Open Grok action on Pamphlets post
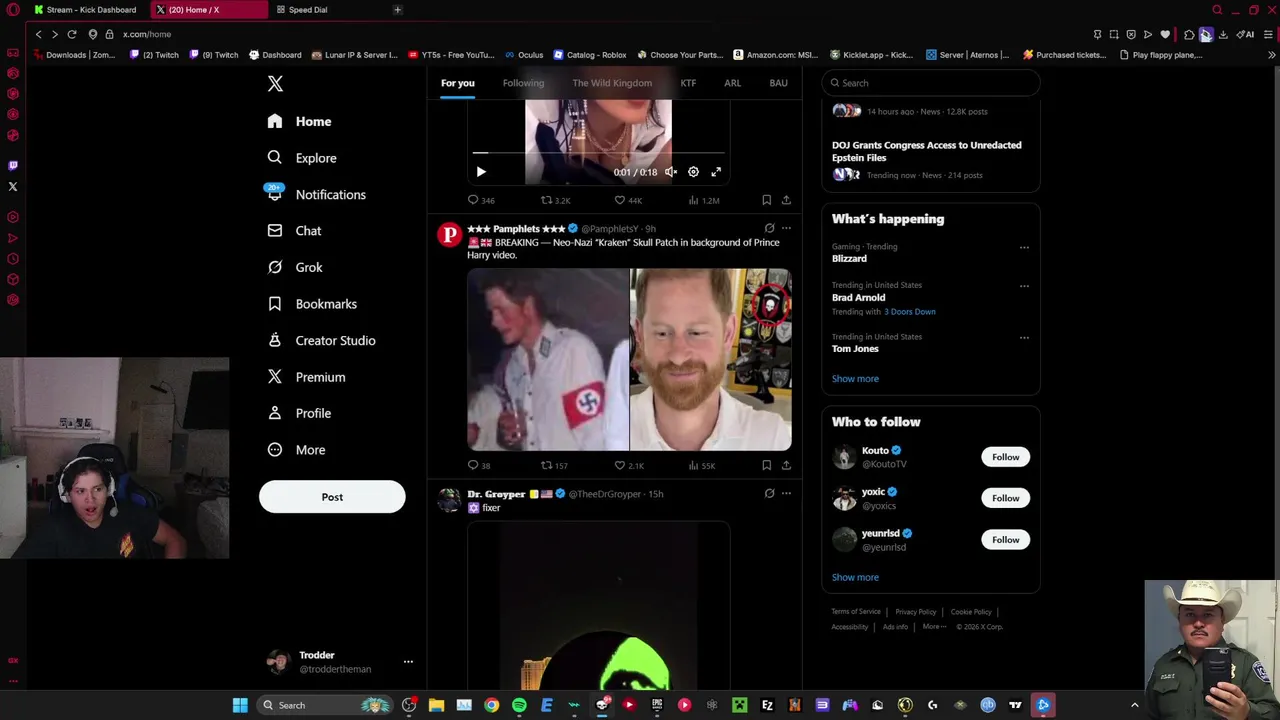Viewport: 1280px width, 720px height. point(769,228)
